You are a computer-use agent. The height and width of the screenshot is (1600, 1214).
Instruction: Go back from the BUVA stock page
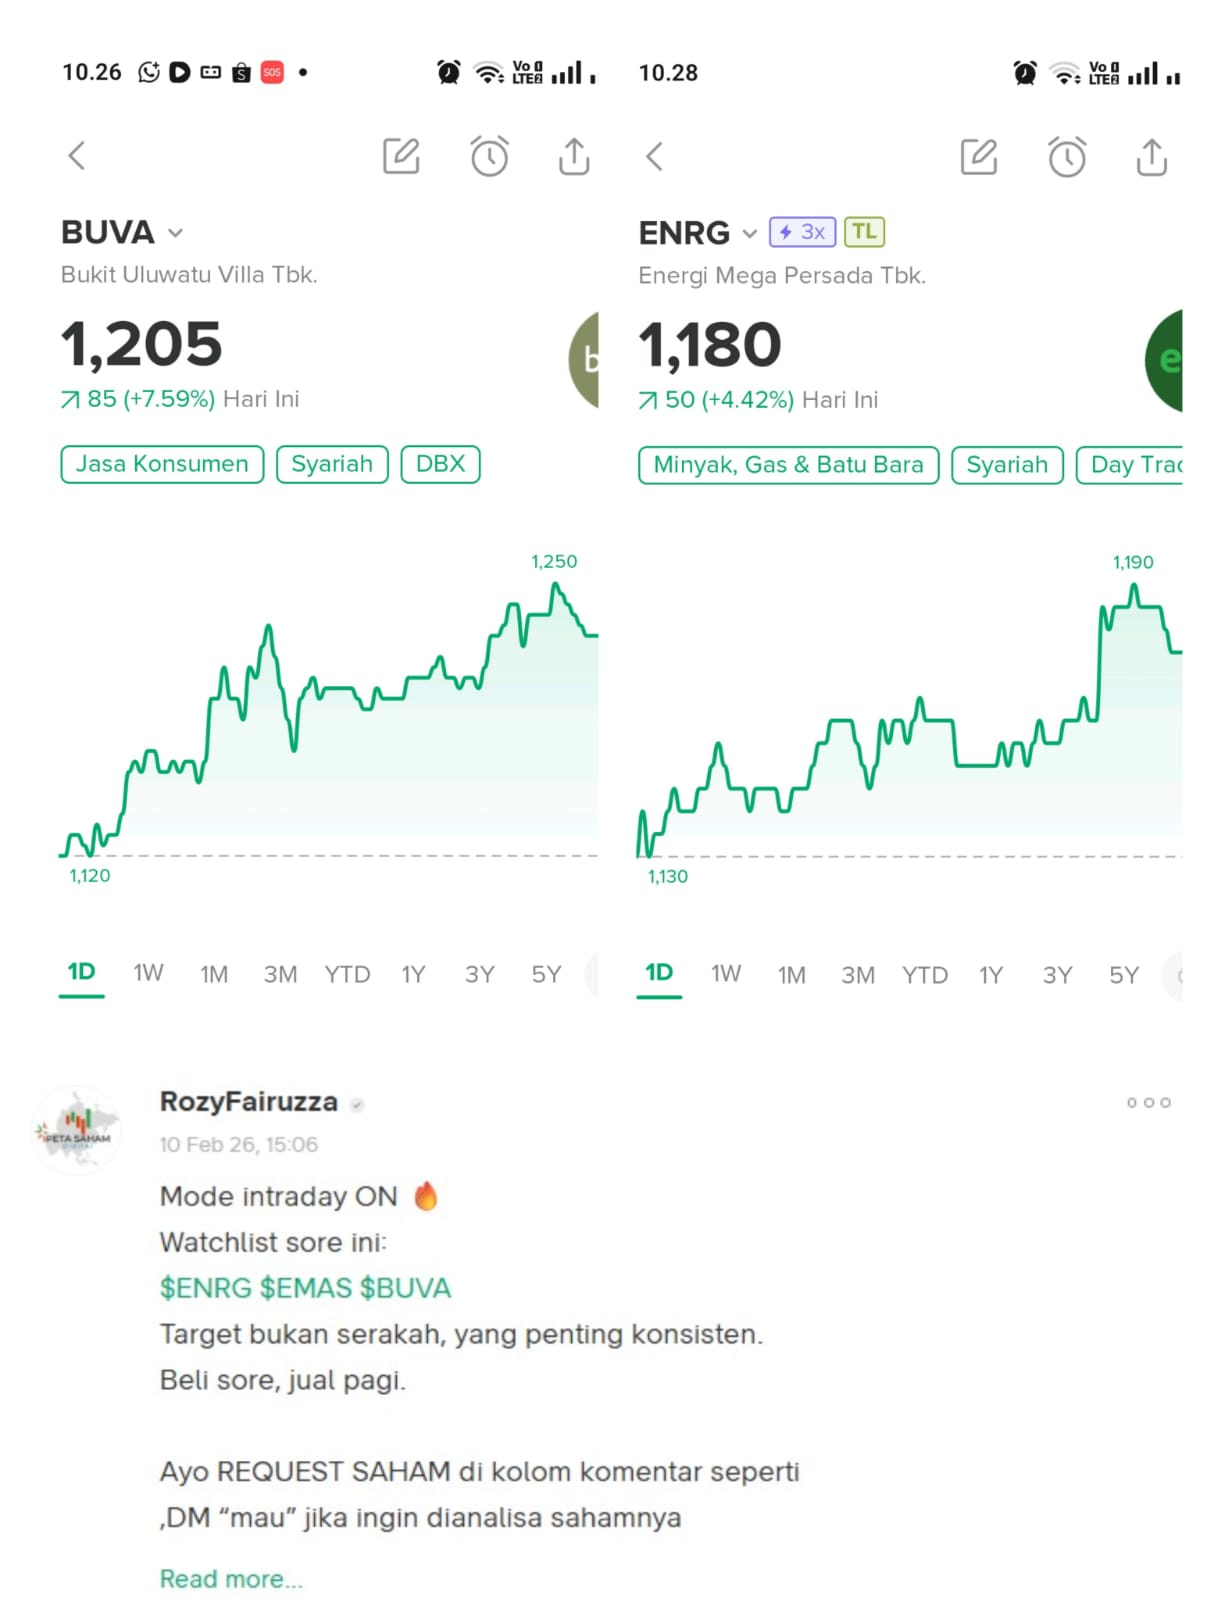pyautogui.click(x=77, y=156)
